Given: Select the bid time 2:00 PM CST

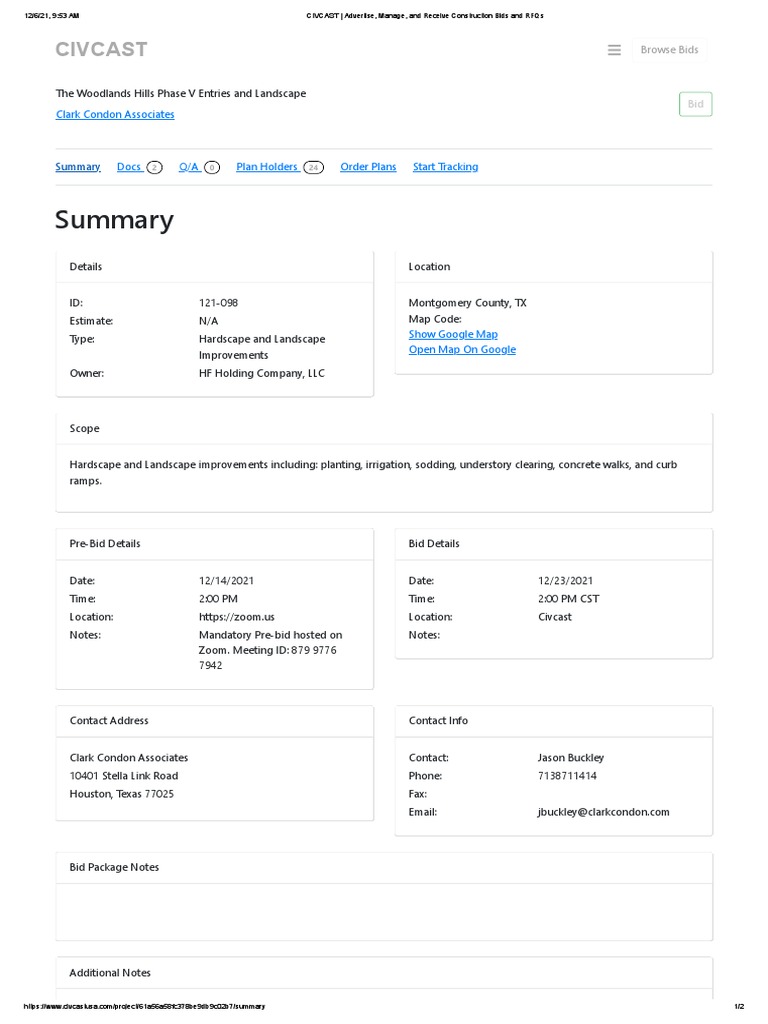Looking at the screenshot, I should point(568,599).
